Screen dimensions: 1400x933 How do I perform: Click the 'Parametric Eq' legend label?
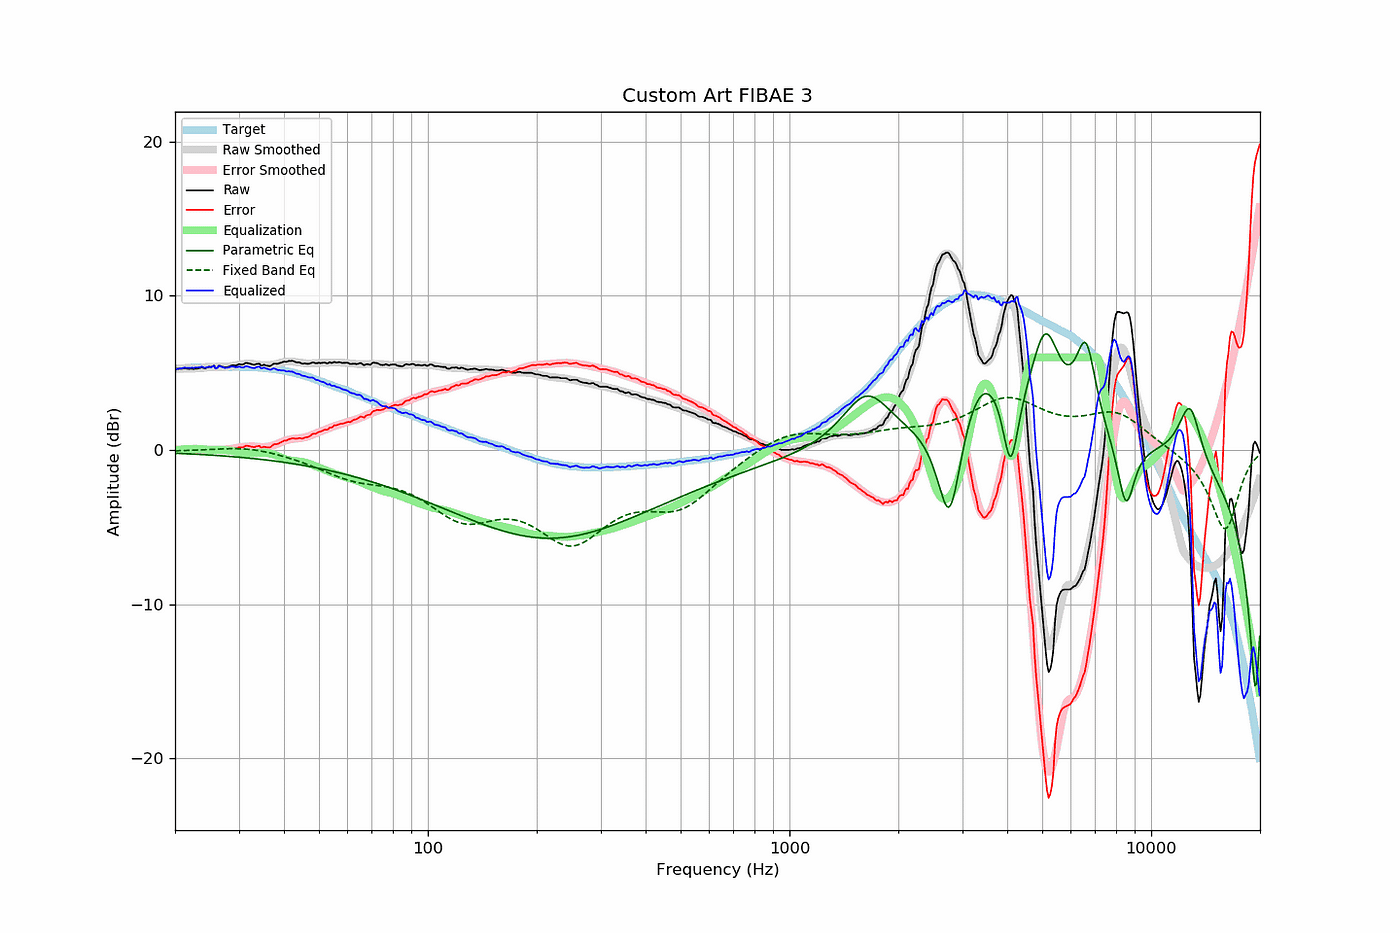coord(268,250)
